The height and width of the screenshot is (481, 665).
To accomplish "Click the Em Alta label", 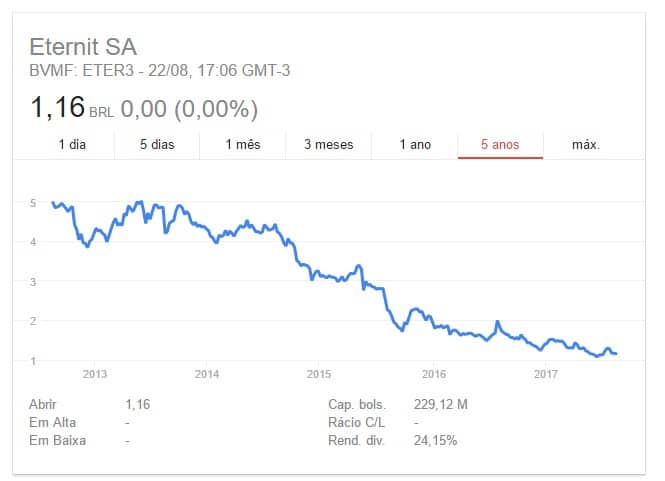I will tap(53, 422).
